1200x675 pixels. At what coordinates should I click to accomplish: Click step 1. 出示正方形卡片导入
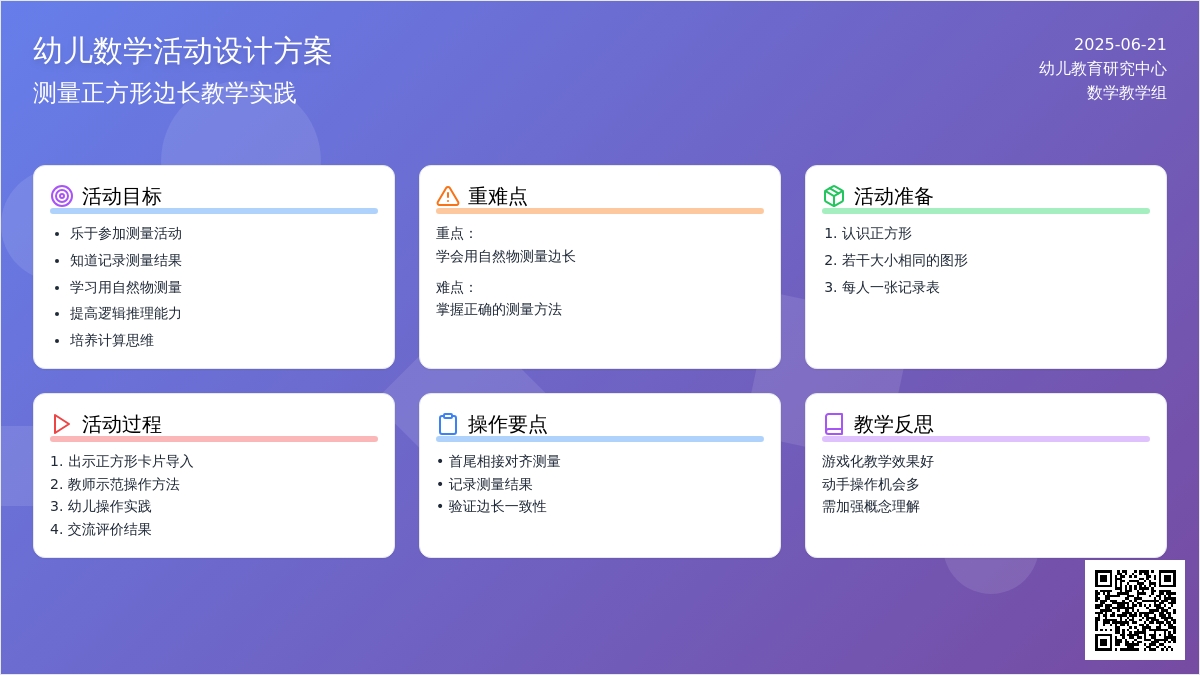(x=122, y=461)
